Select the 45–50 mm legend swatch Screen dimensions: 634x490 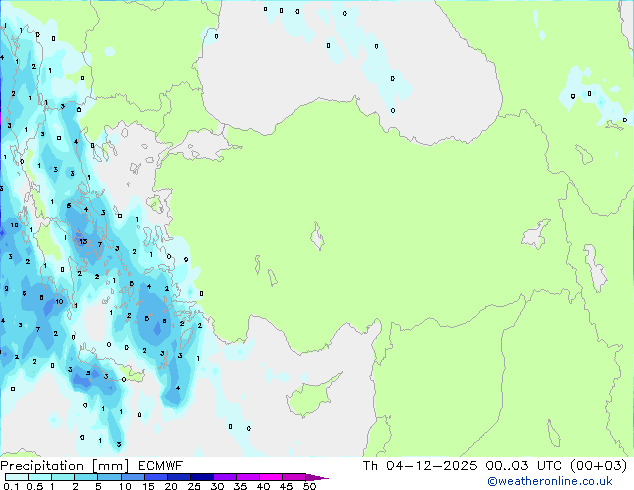pyautogui.click(x=294, y=477)
